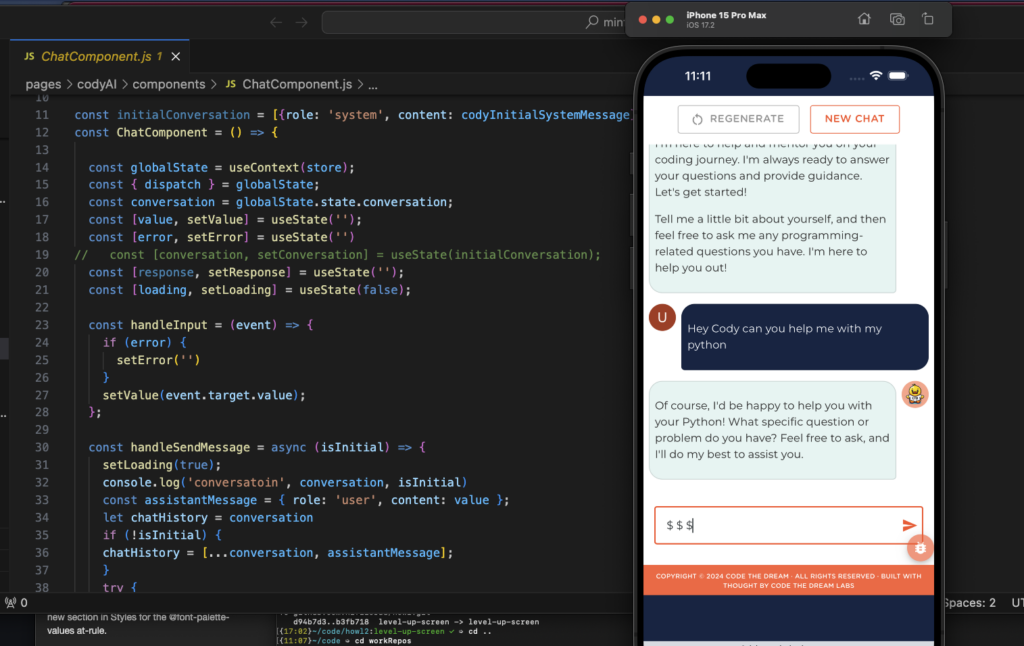Take a simulator screenshot via camera icon

(897, 19)
